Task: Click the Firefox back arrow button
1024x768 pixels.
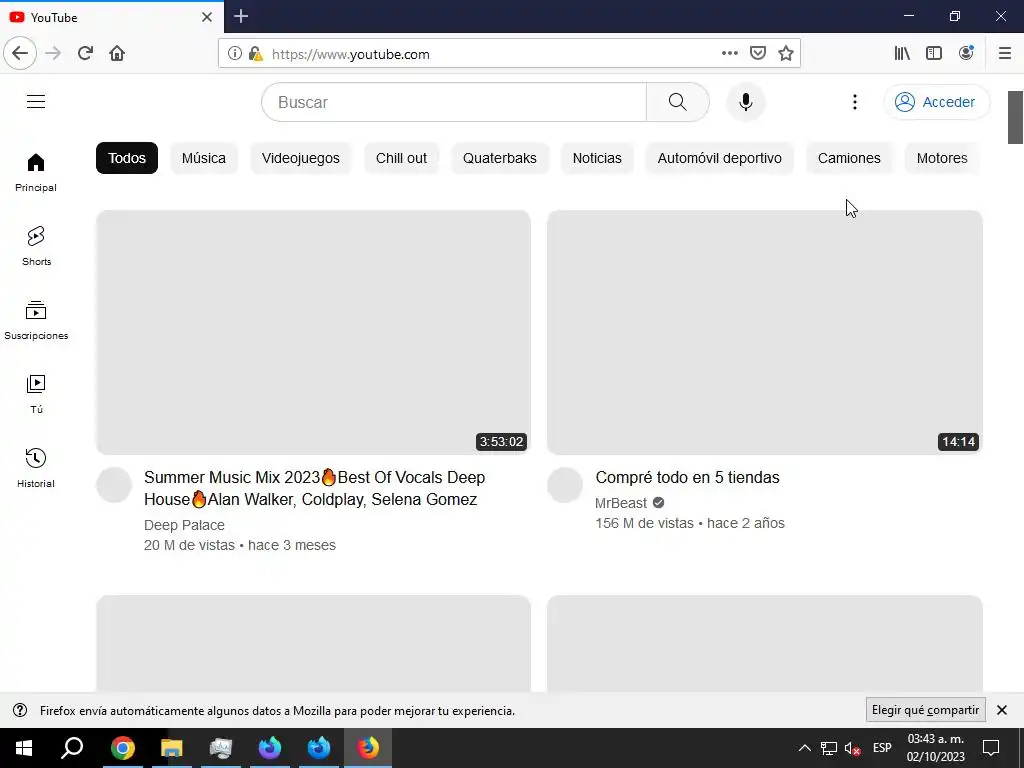Action: tap(20, 53)
